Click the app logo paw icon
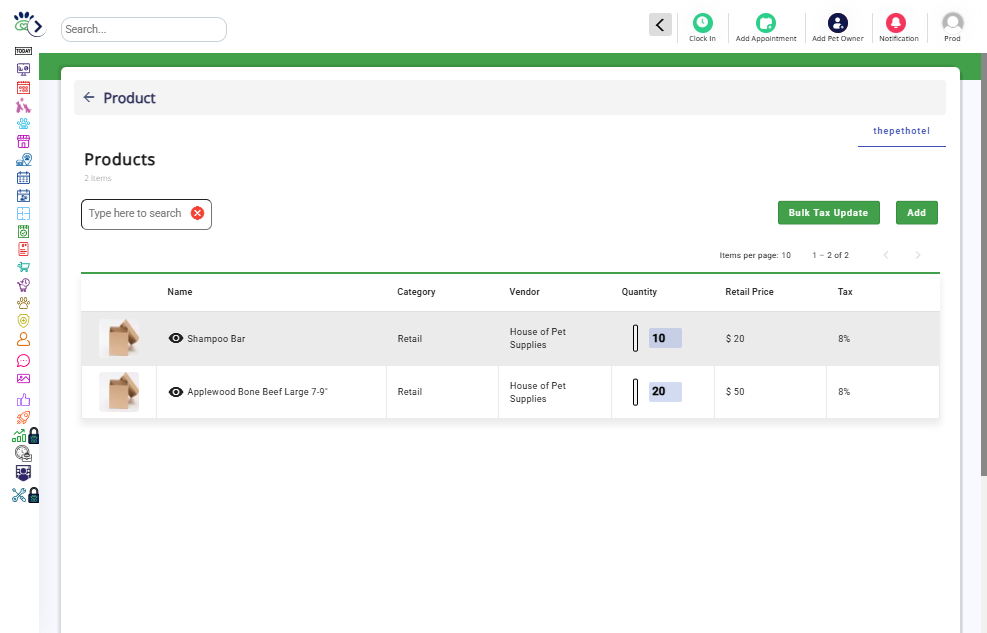The image size is (987, 633). pos(23,21)
